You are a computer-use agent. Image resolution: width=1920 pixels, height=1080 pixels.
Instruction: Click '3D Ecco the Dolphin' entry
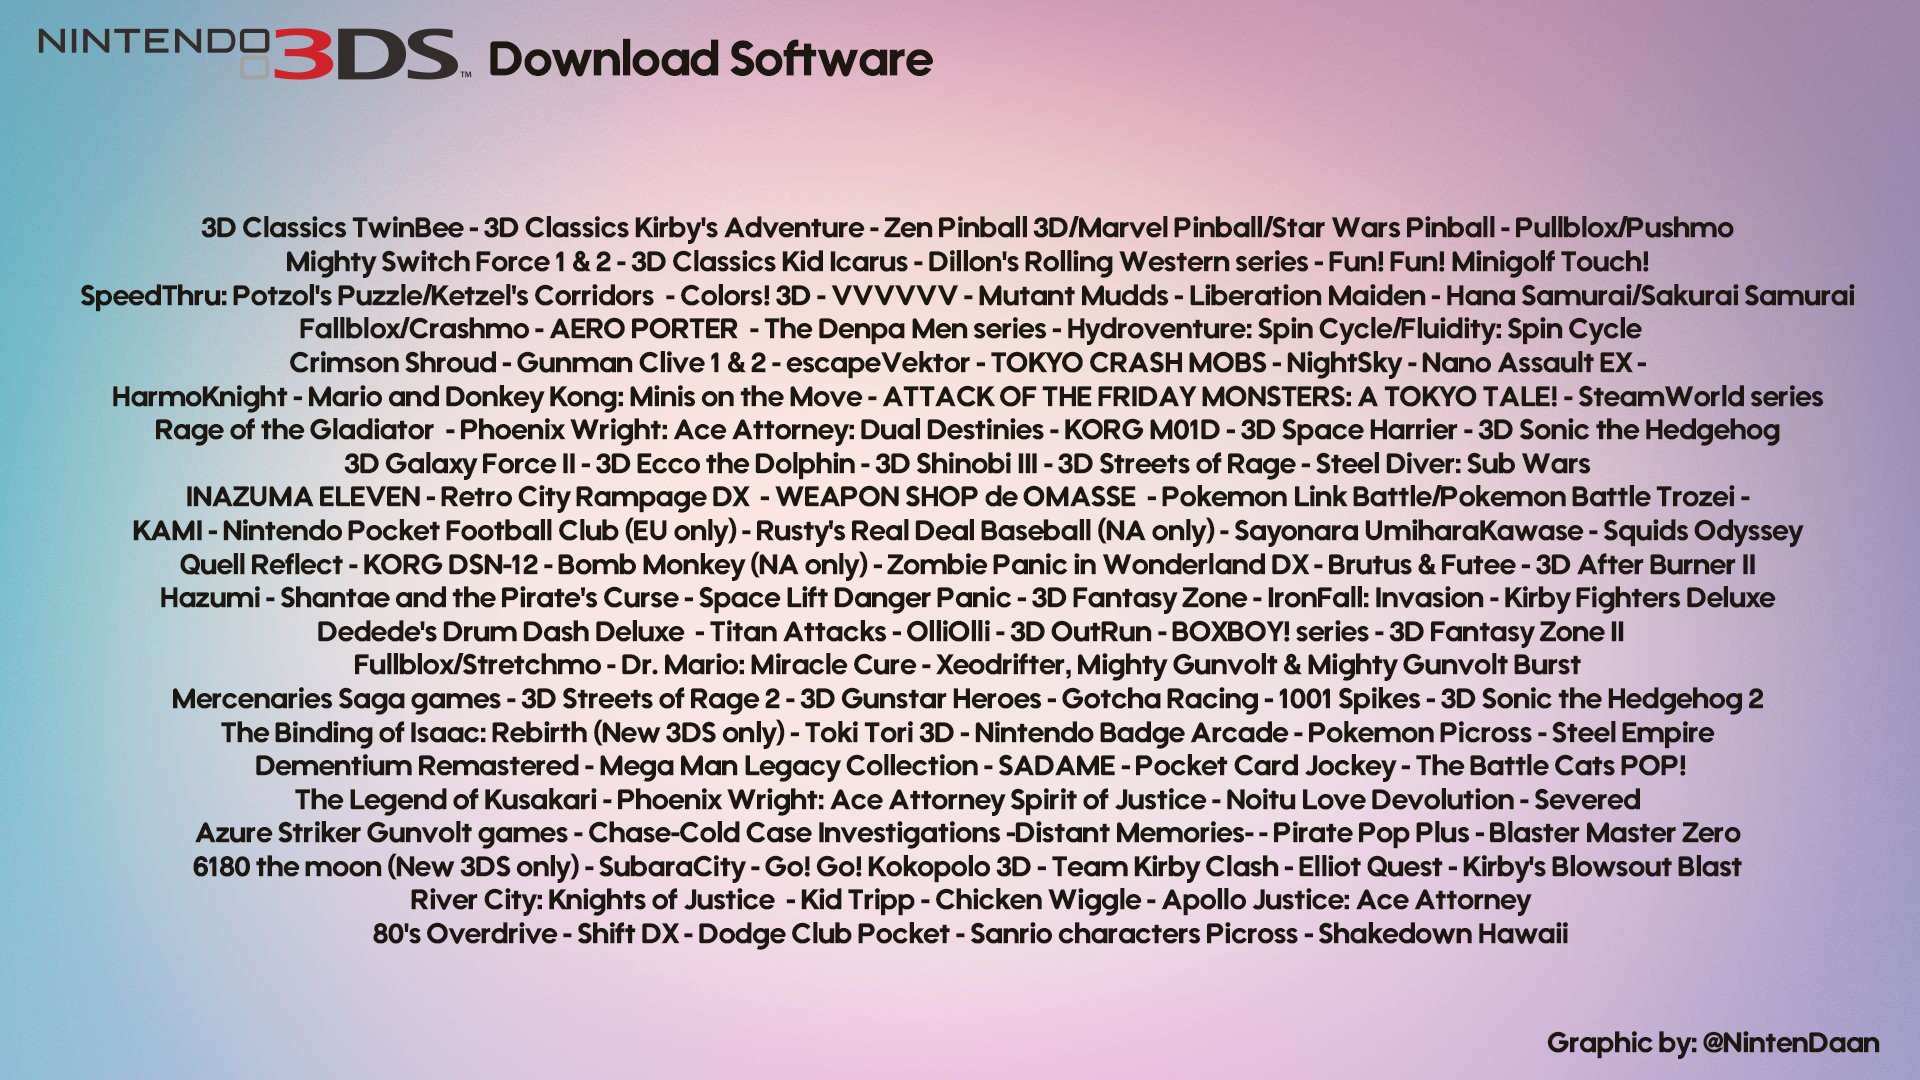click(x=725, y=464)
